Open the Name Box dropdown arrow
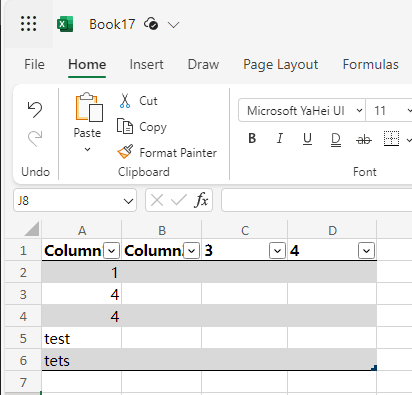Viewport: 412px width, 395px height. 128,201
